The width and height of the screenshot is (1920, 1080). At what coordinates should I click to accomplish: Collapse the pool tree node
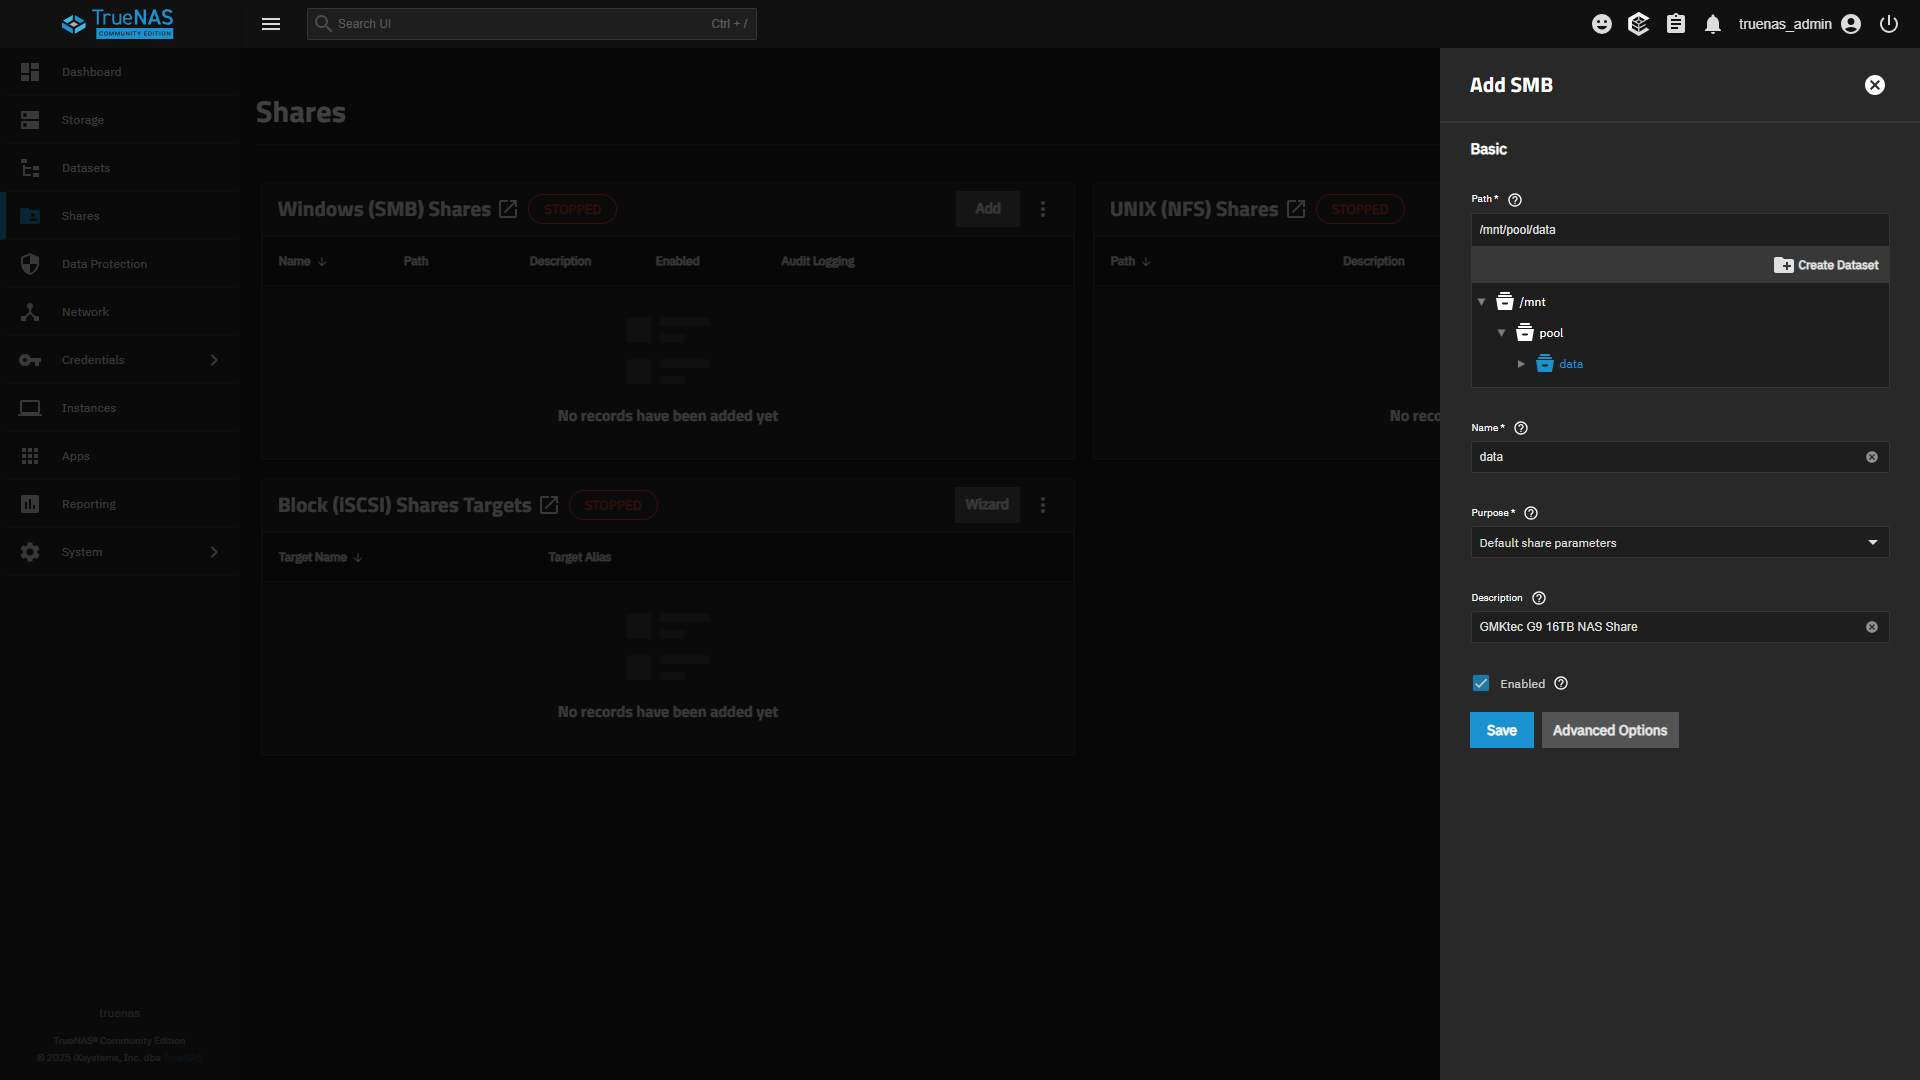(x=1501, y=333)
